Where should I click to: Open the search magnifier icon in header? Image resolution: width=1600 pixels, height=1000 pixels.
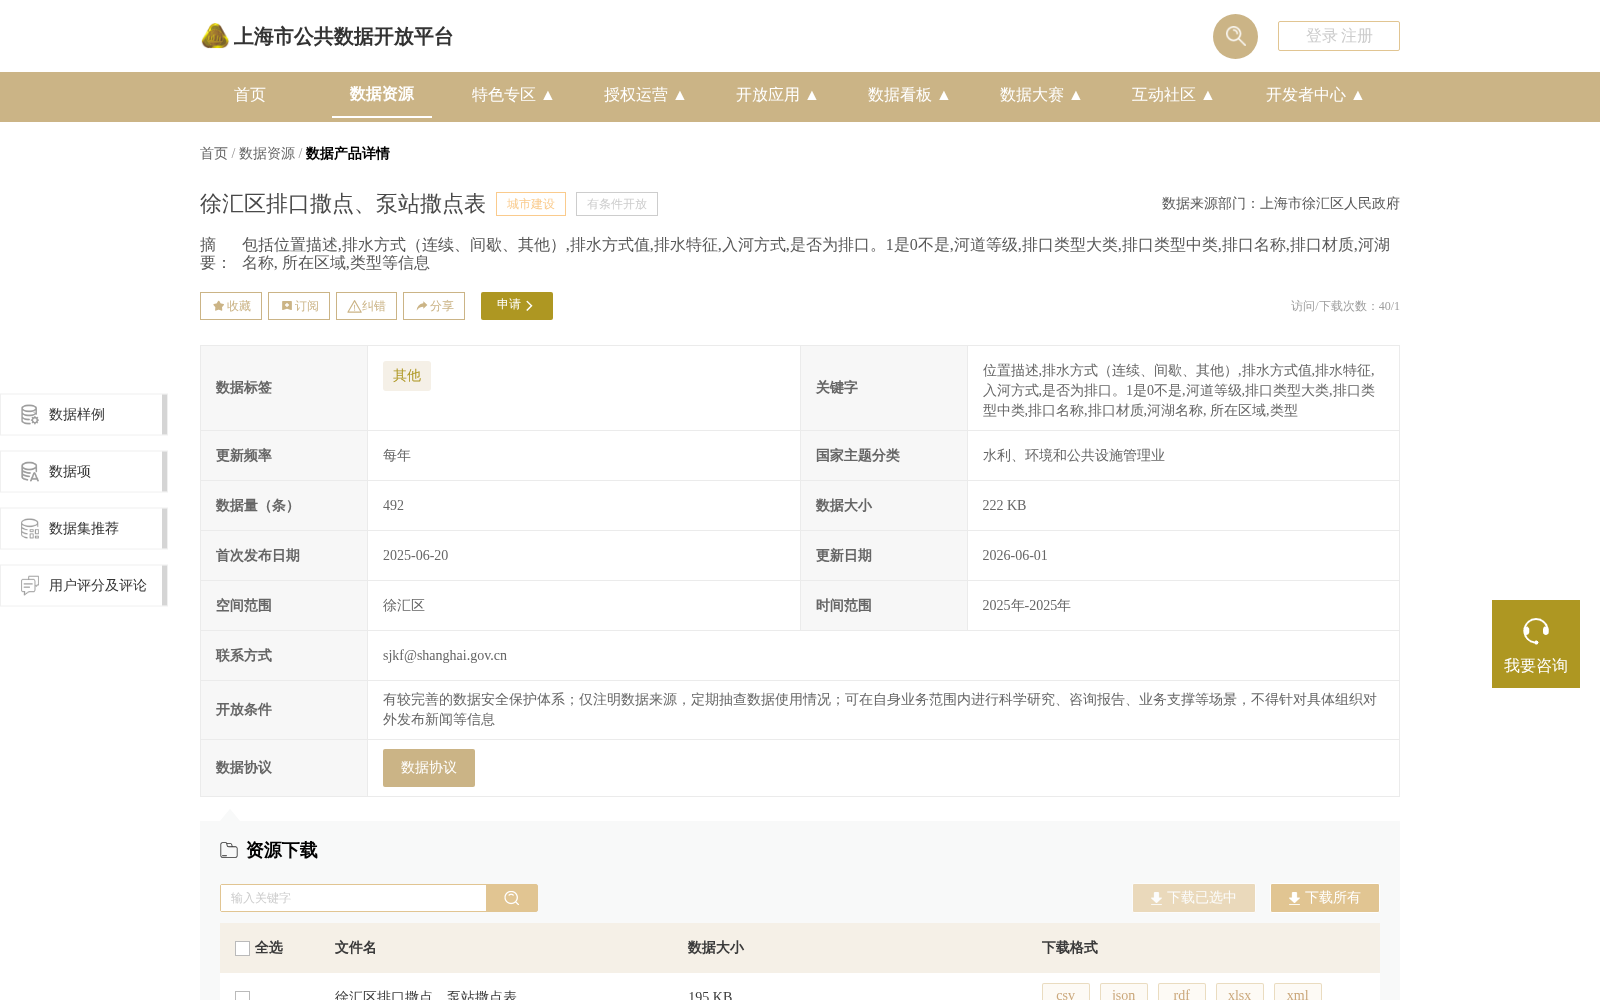[x=1235, y=36]
